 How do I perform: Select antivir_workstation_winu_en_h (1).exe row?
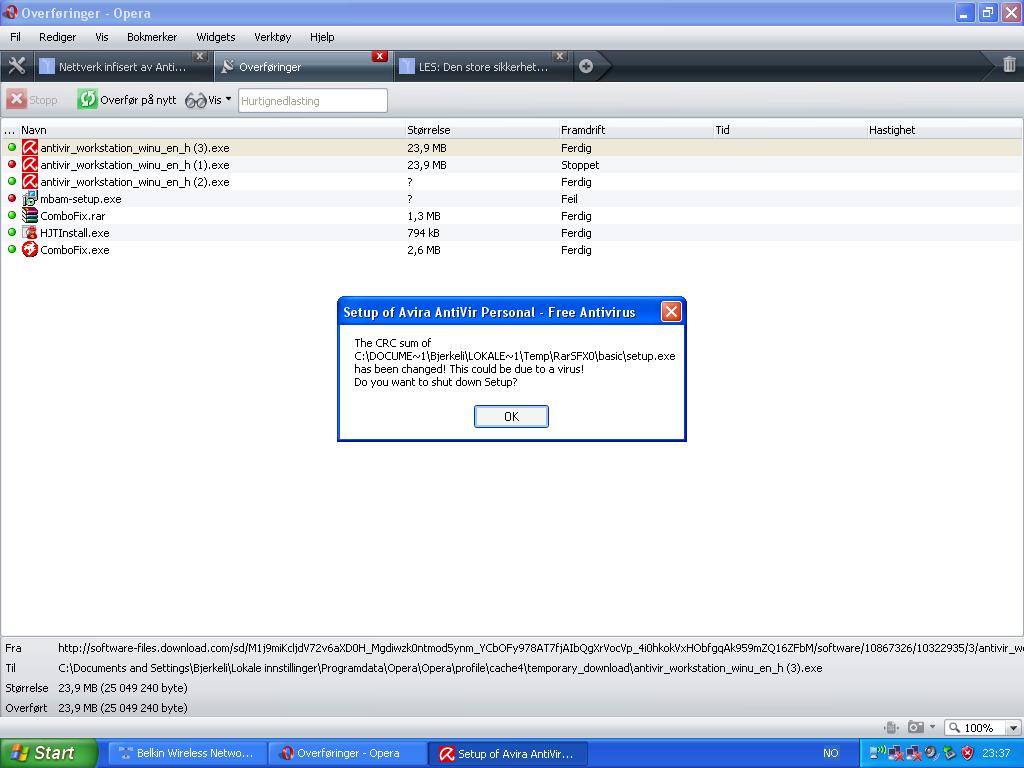click(x=512, y=165)
